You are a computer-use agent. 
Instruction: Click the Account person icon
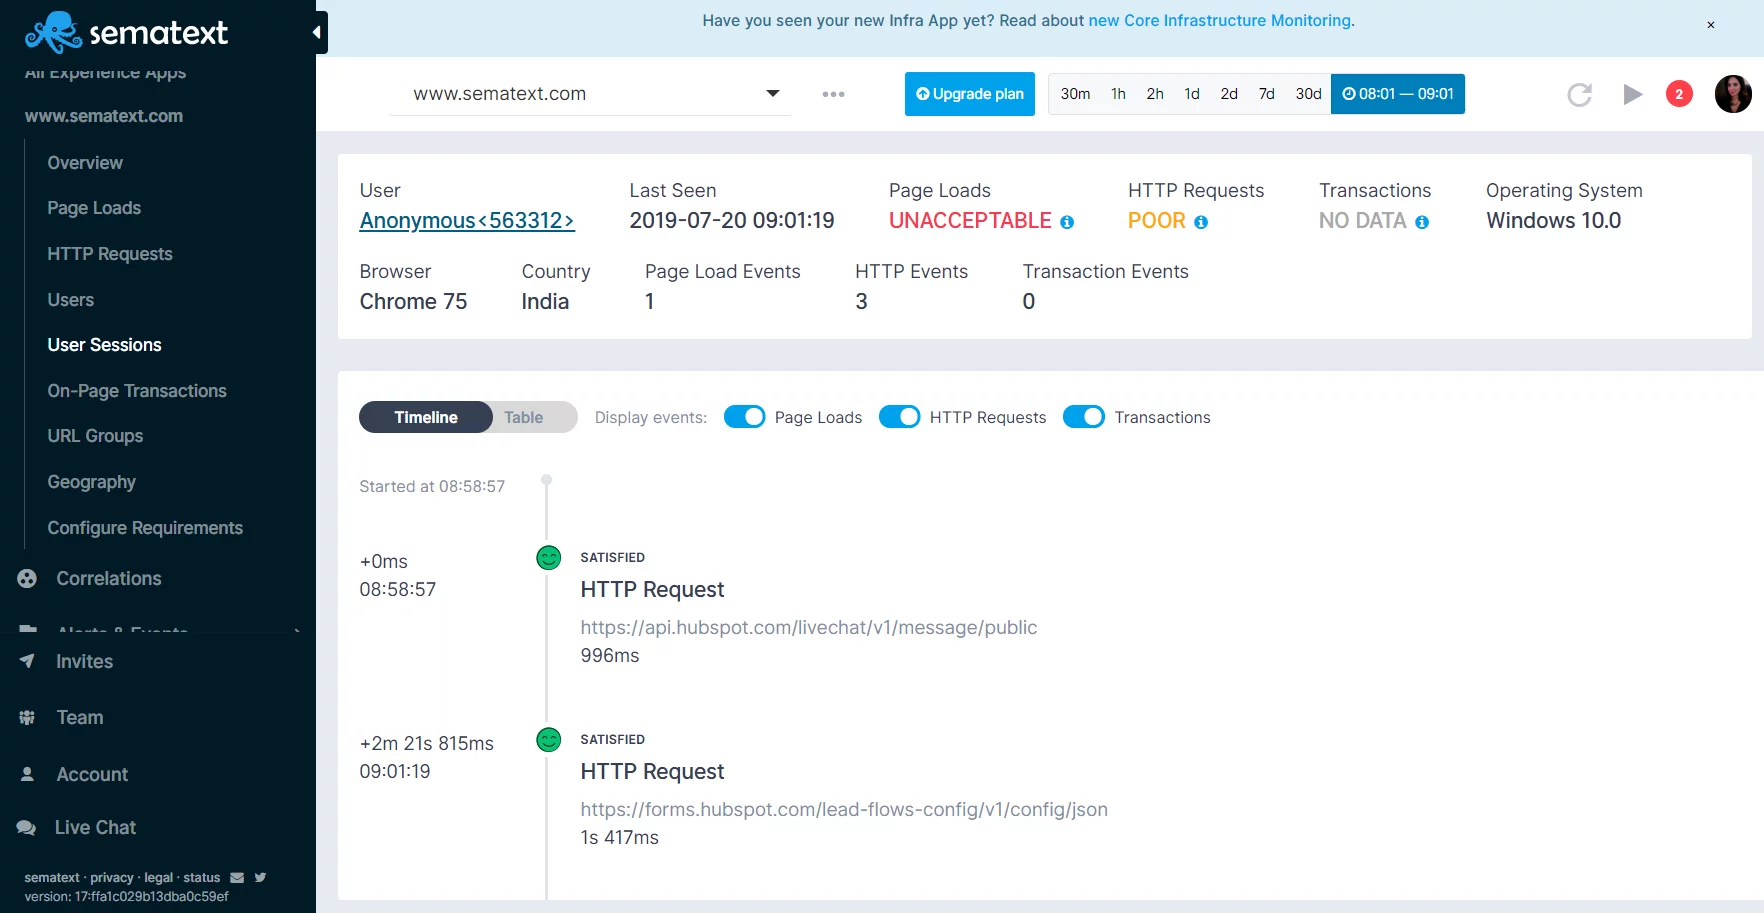(27, 774)
